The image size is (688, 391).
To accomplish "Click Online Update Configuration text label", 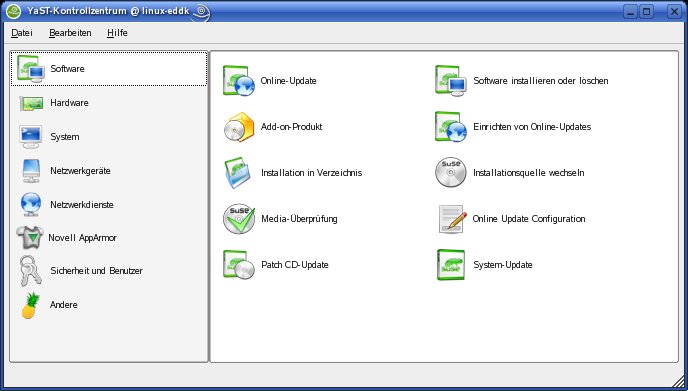I will [529, 219].
